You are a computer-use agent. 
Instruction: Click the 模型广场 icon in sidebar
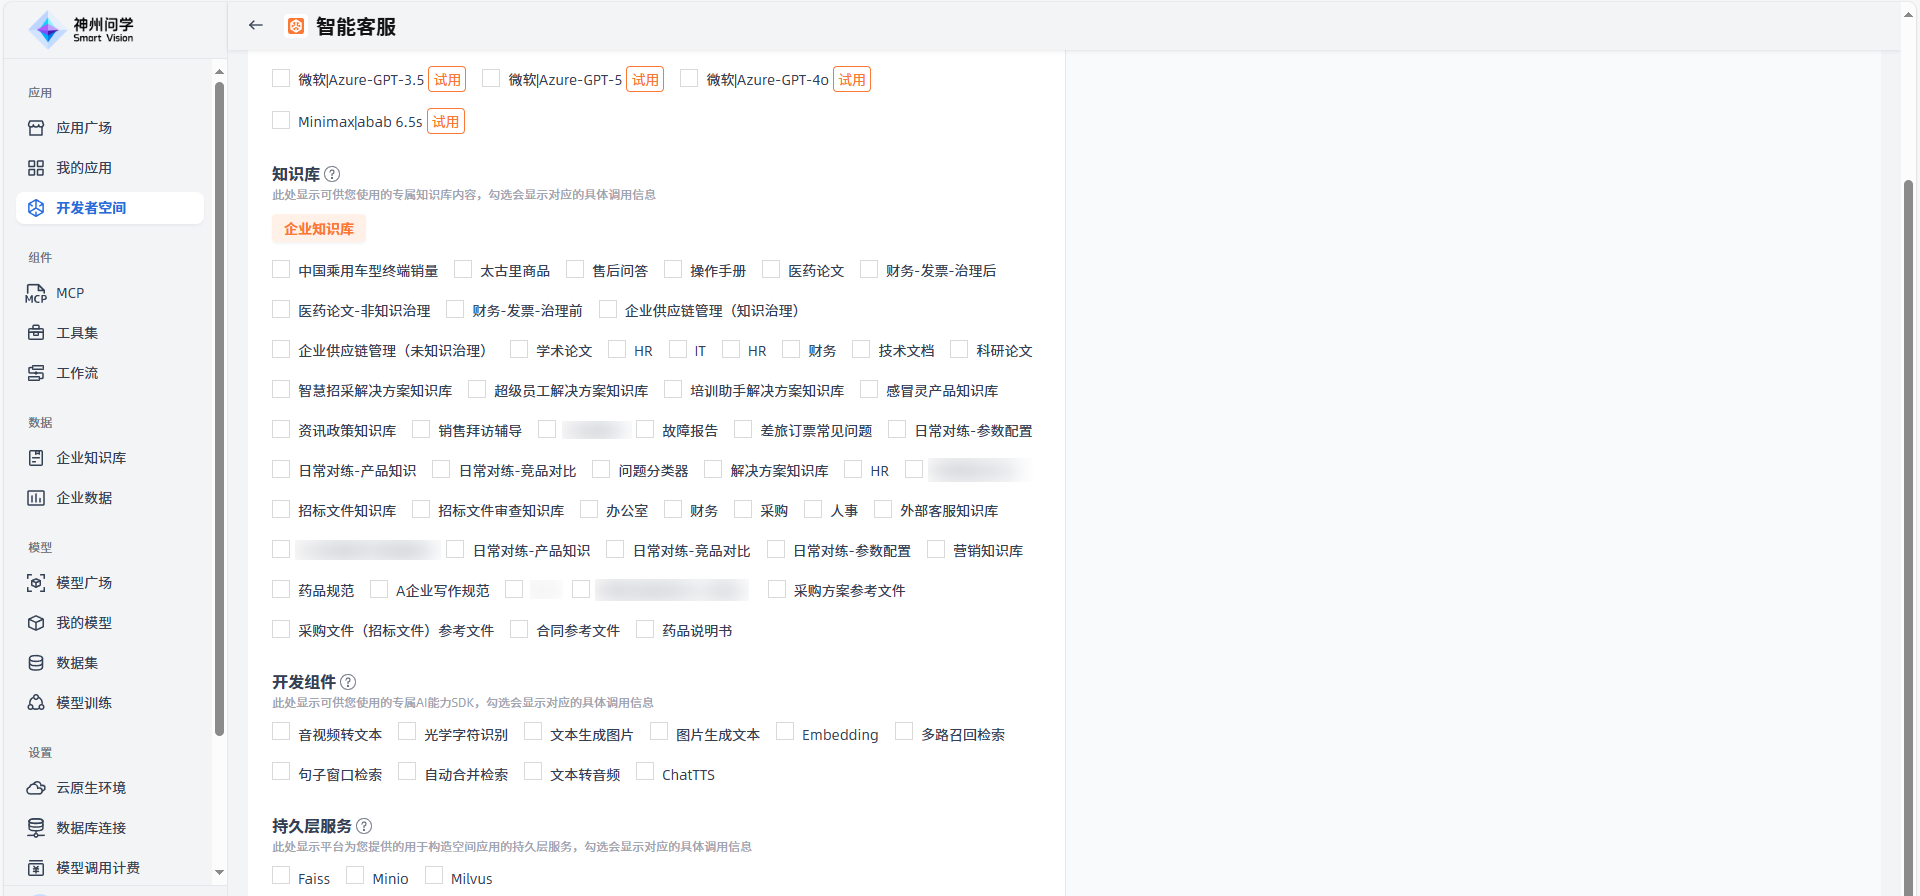pos(36,583)
